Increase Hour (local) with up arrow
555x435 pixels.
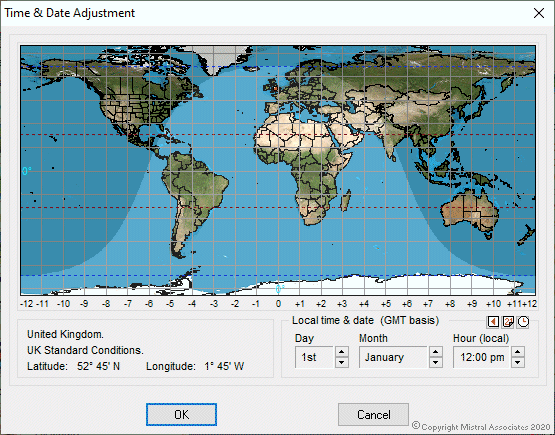pyautogui.click(x=518, y=352)
